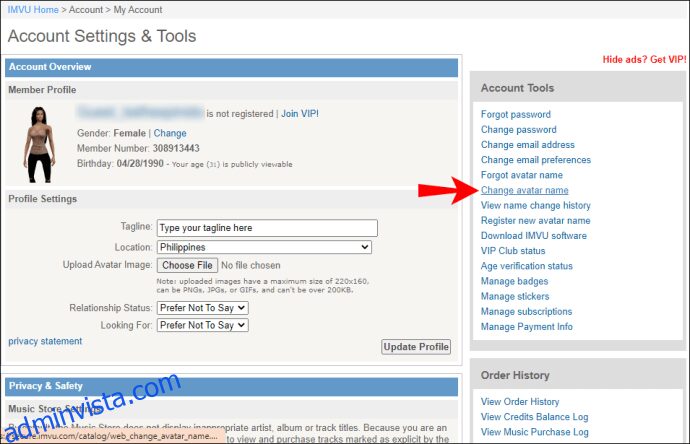Click Hide ads? Get VIP! link

[644, 59]
